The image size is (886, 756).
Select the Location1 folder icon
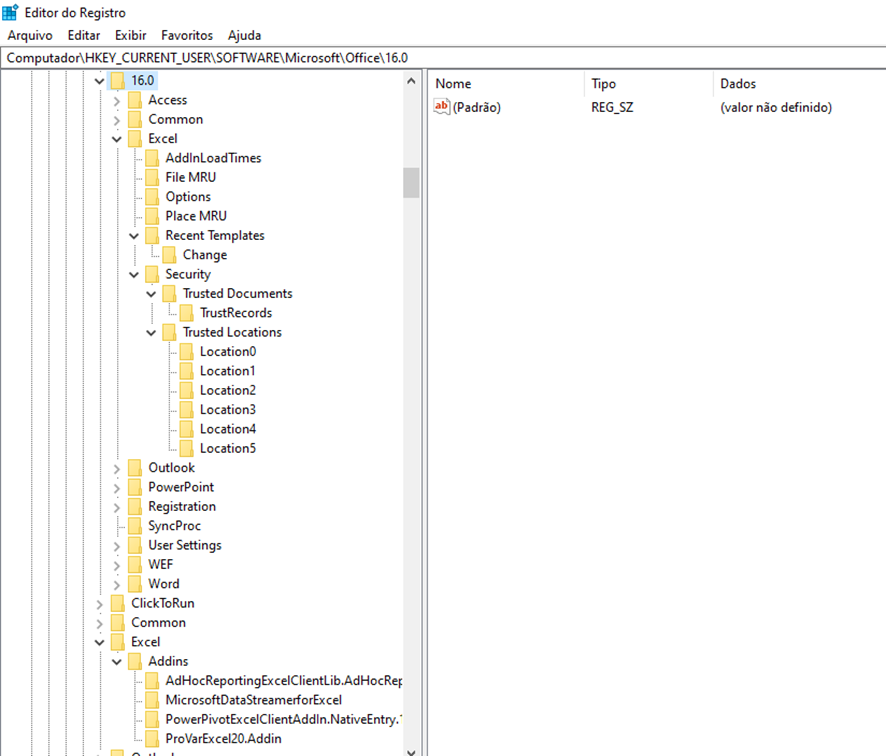coord(186,371)
